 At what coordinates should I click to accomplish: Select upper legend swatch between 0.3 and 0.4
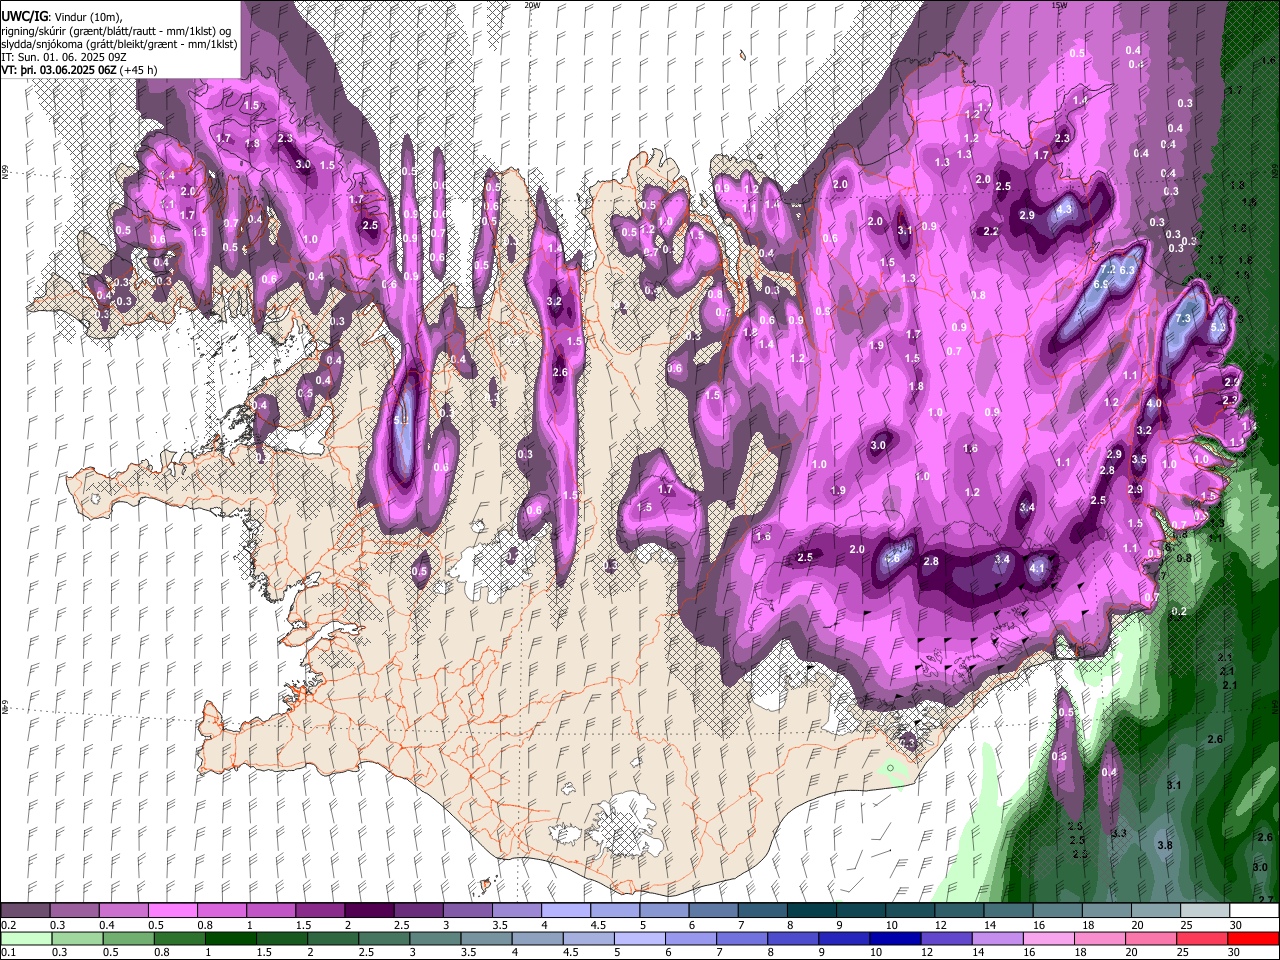[x=74, y=910]
